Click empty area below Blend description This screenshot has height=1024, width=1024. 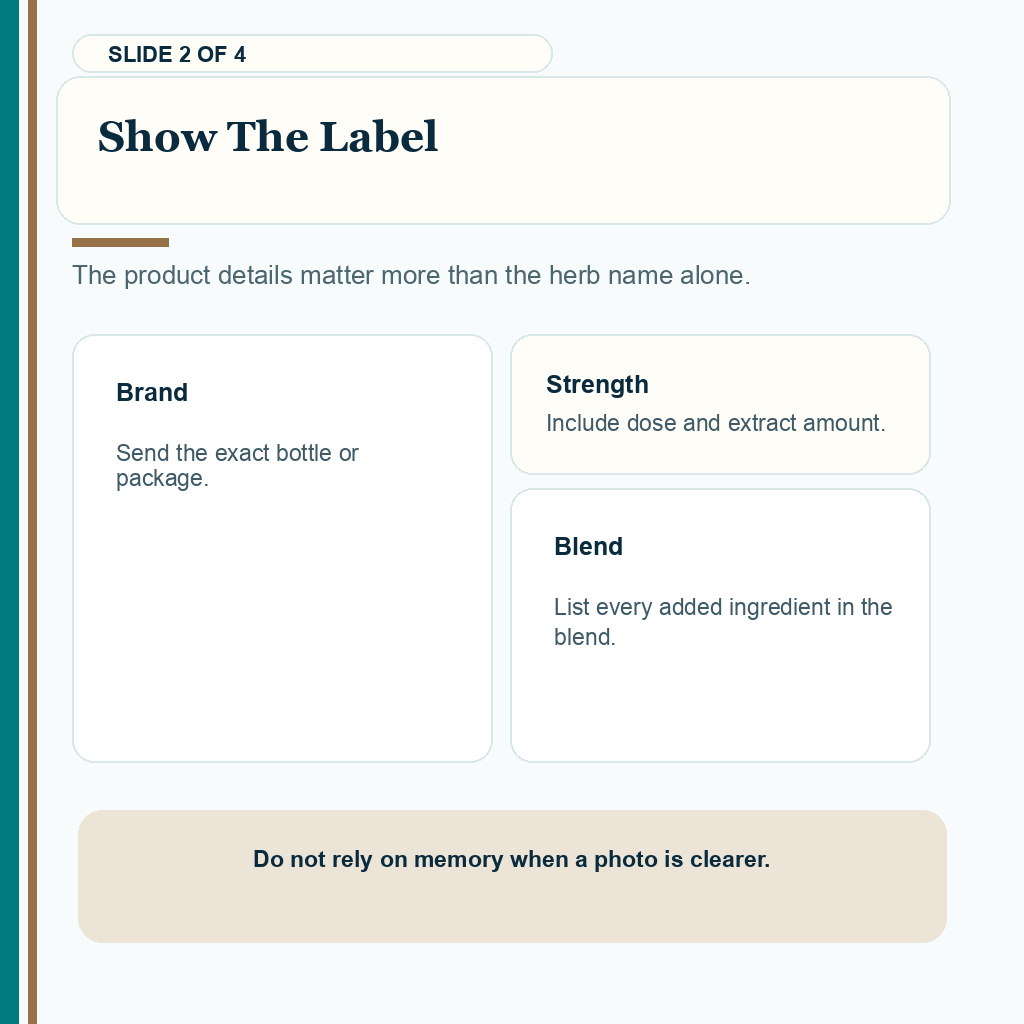720,705
